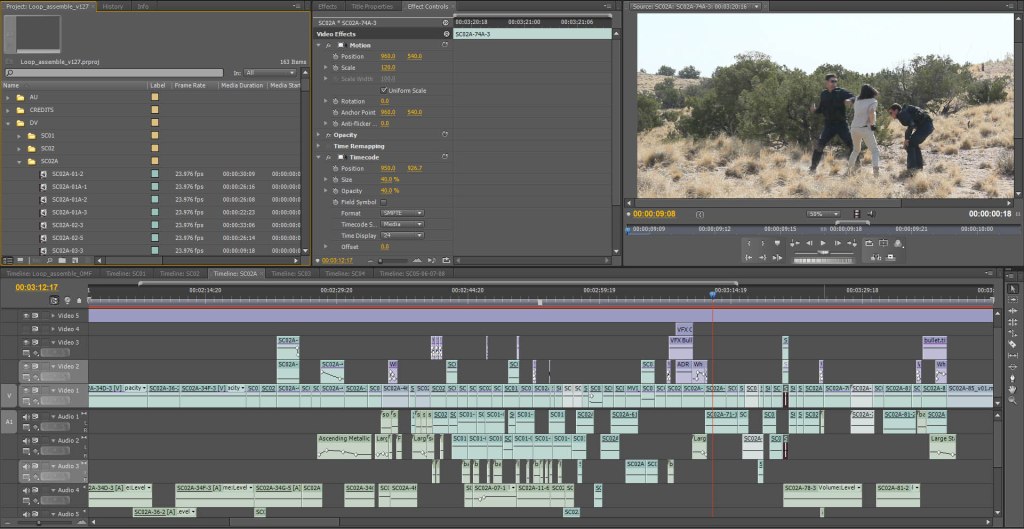Viewport: 1024px width, 529px height.
Task: Reset the Motion effect parameters
Action: tap(444, 45)
